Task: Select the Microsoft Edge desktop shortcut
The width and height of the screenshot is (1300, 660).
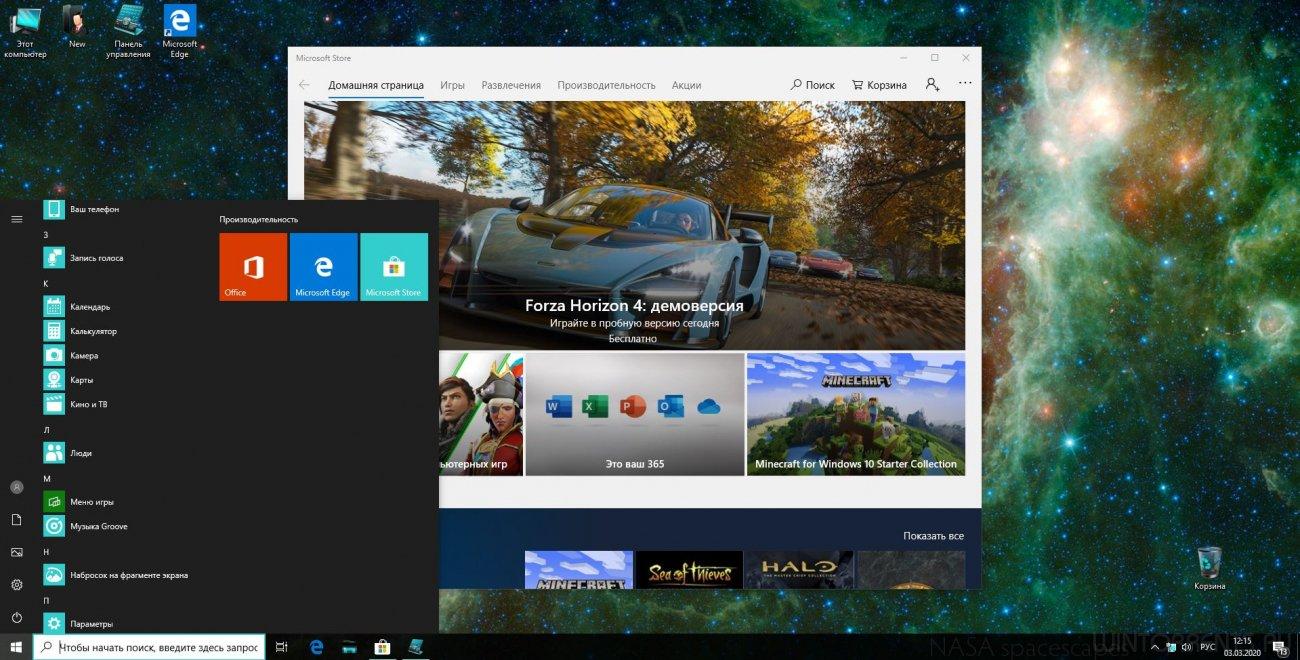Action: (180, 32)
